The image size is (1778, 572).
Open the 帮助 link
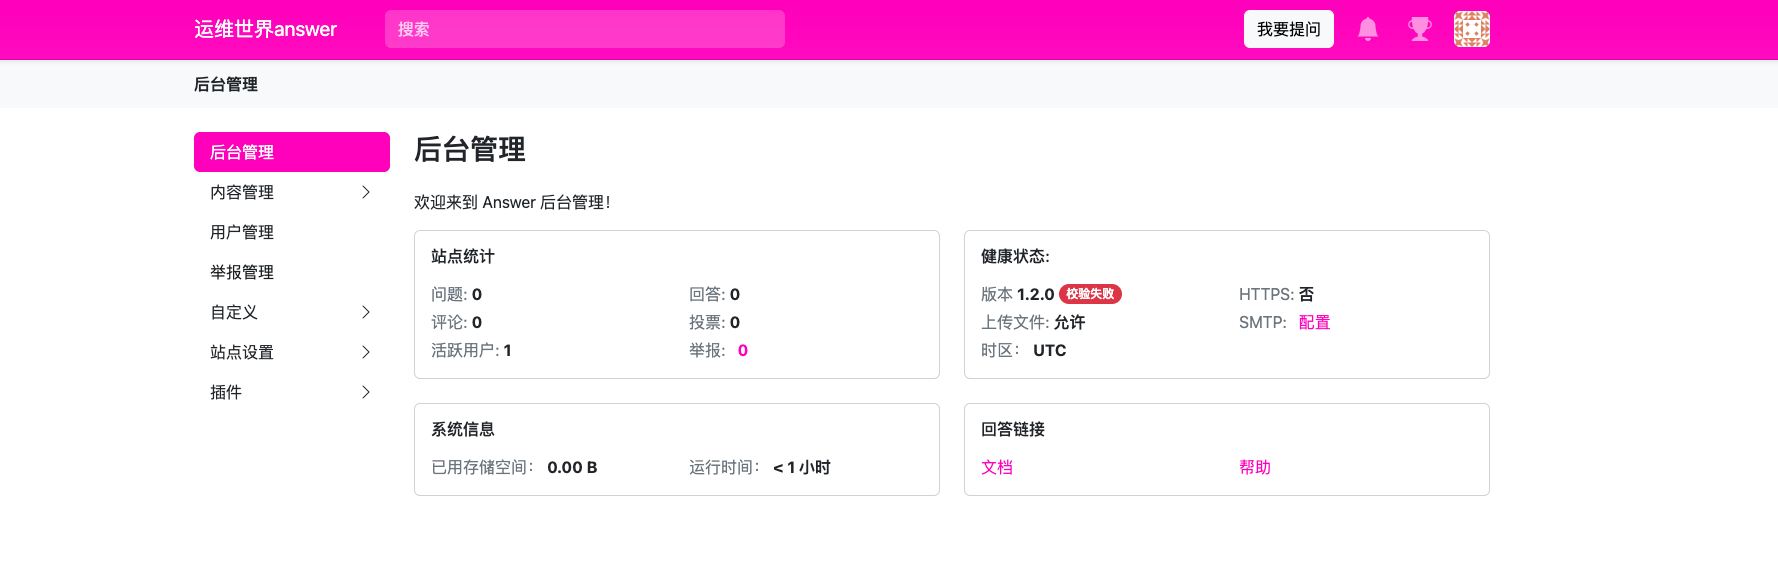tap(1255, 467)
